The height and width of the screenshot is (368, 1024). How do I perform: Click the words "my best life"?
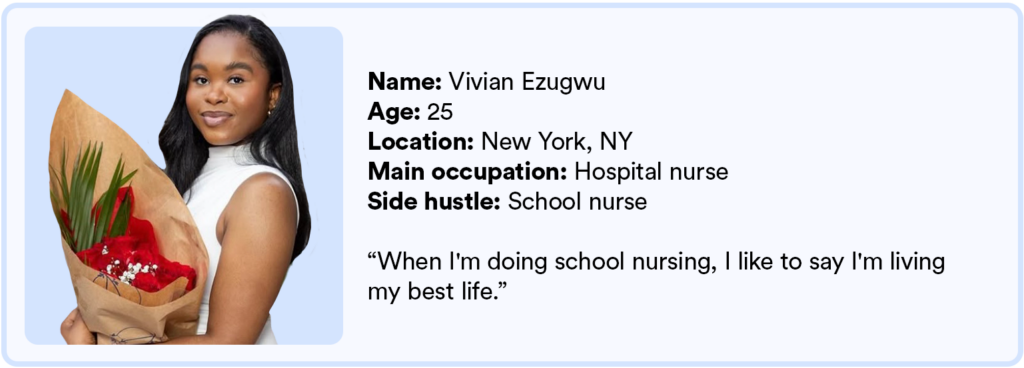[429, 292]
